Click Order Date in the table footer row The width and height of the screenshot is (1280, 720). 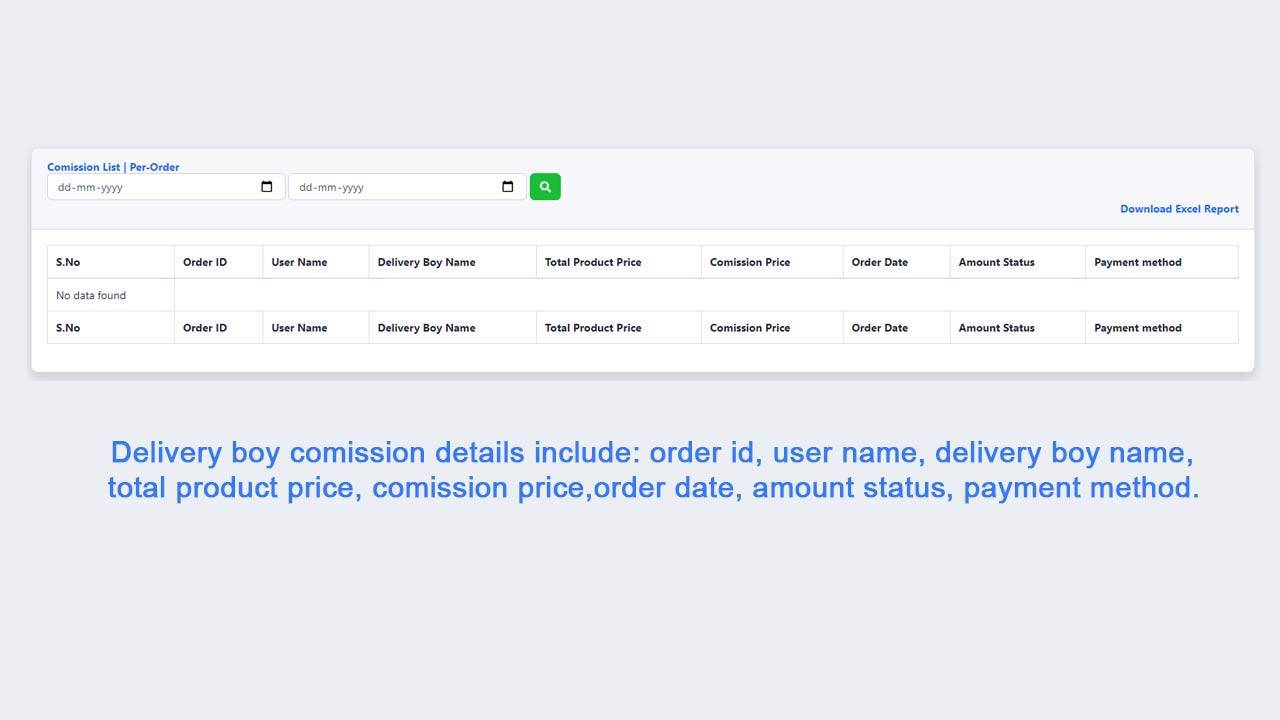click(x=880, y=328)
